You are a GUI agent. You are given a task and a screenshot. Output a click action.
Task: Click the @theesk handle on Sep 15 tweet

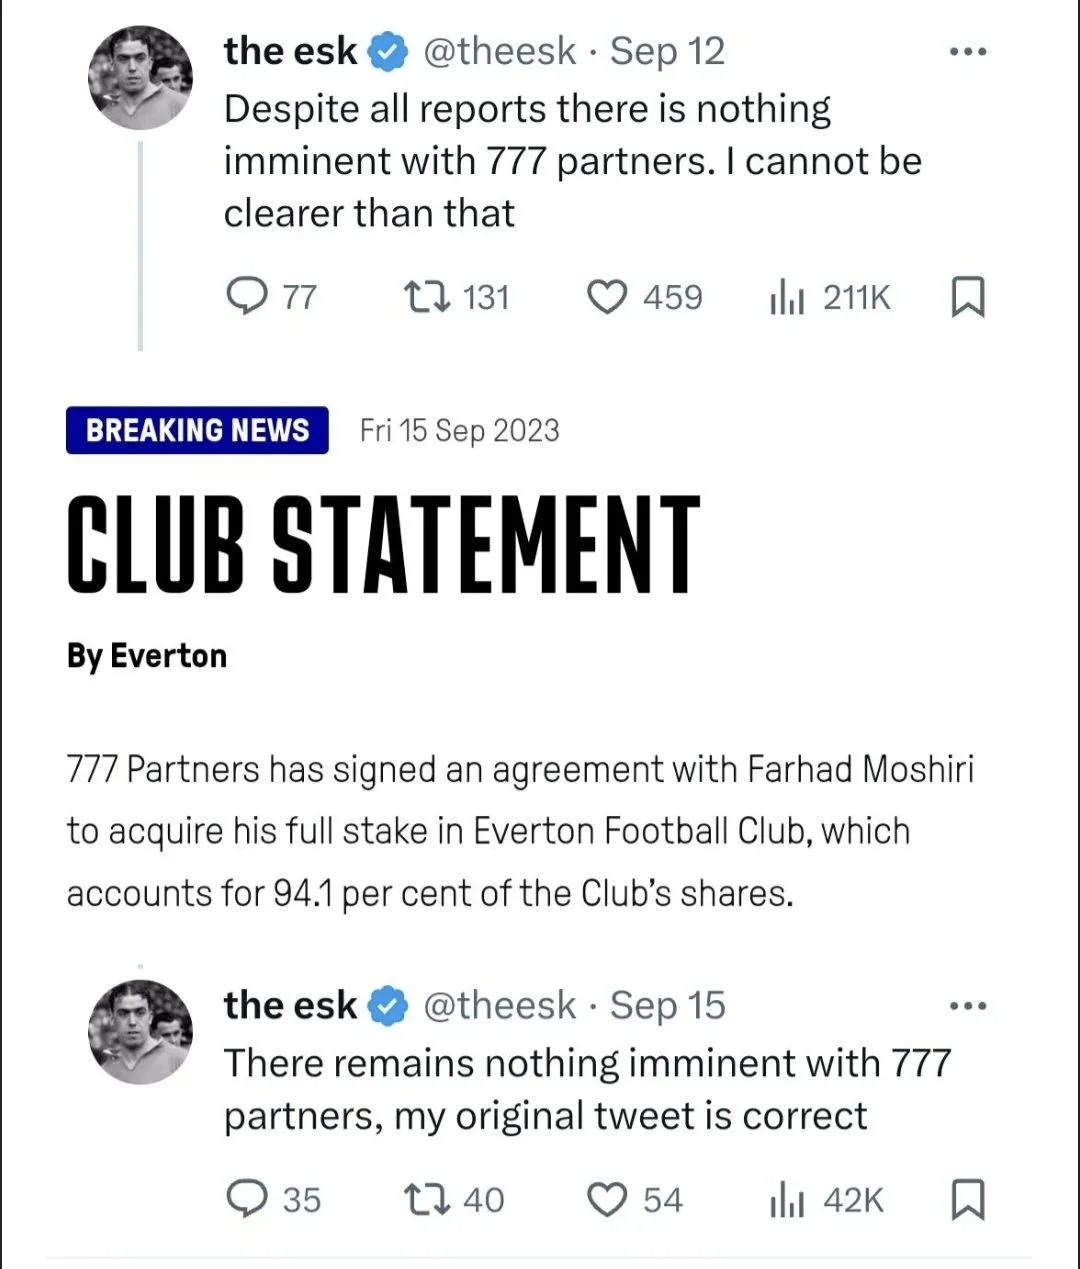(500, 1006)
